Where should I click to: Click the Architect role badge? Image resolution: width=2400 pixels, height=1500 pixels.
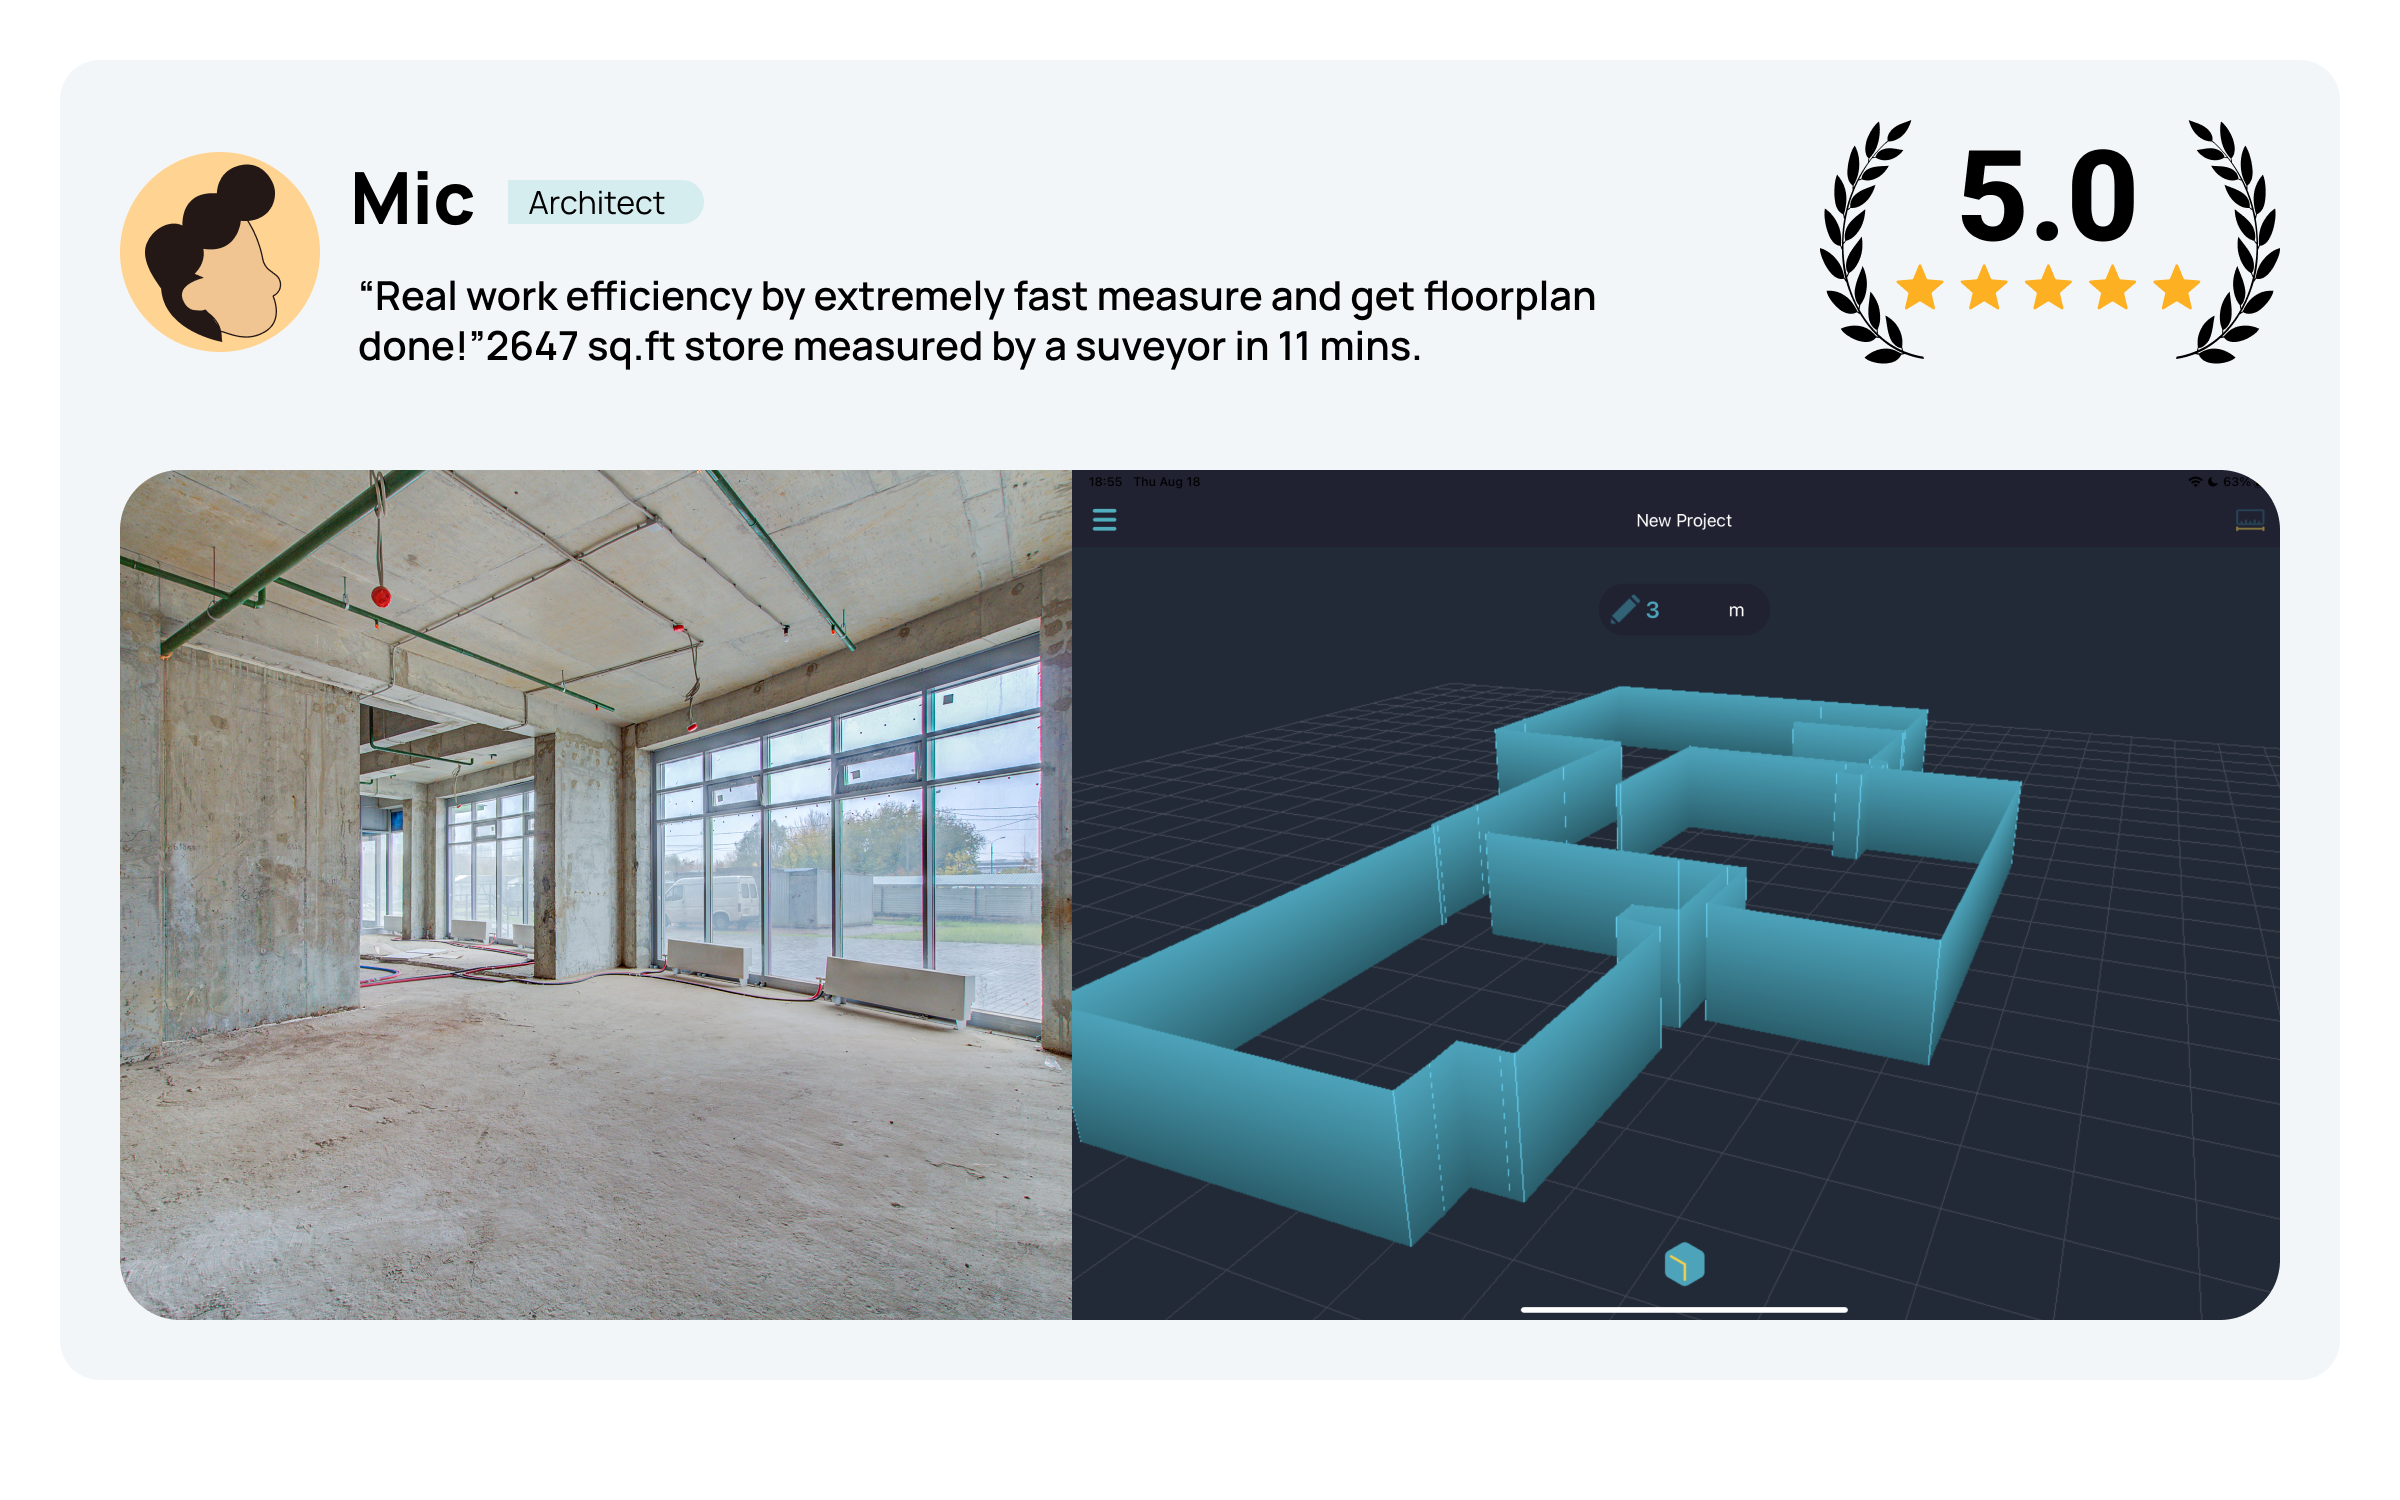605,203
